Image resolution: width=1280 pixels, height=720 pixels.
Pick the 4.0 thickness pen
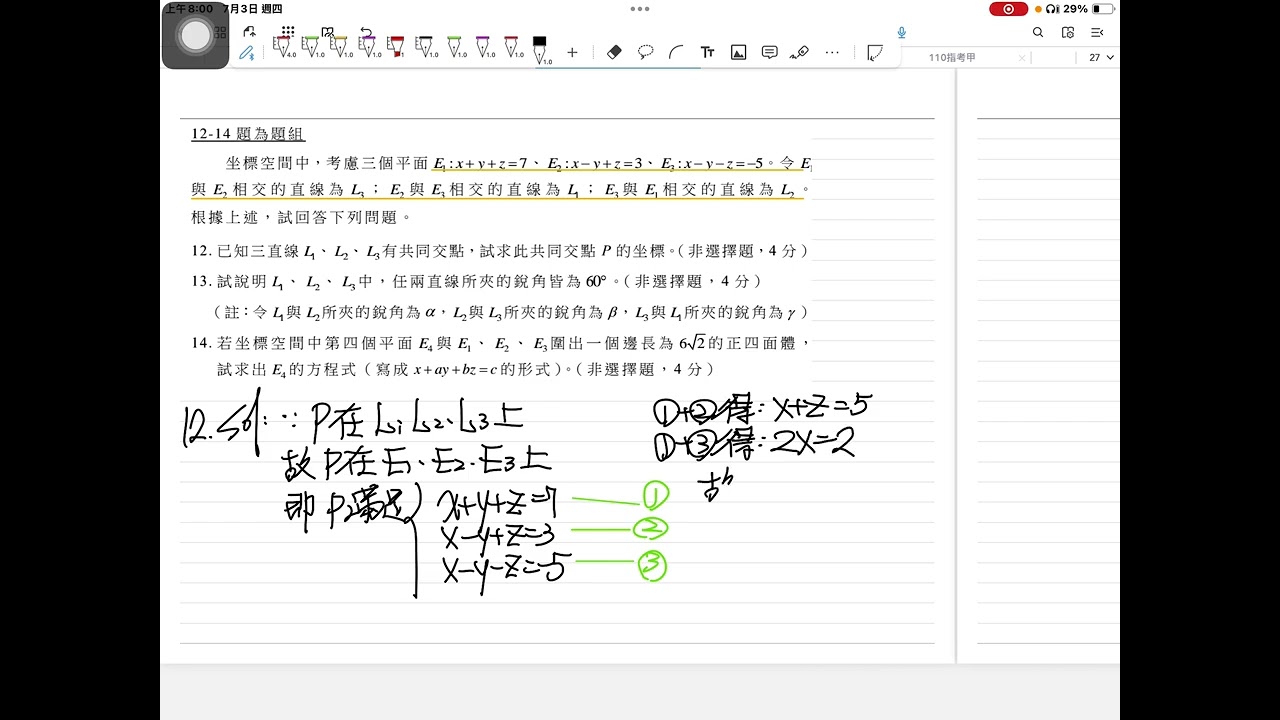(283, 48)
